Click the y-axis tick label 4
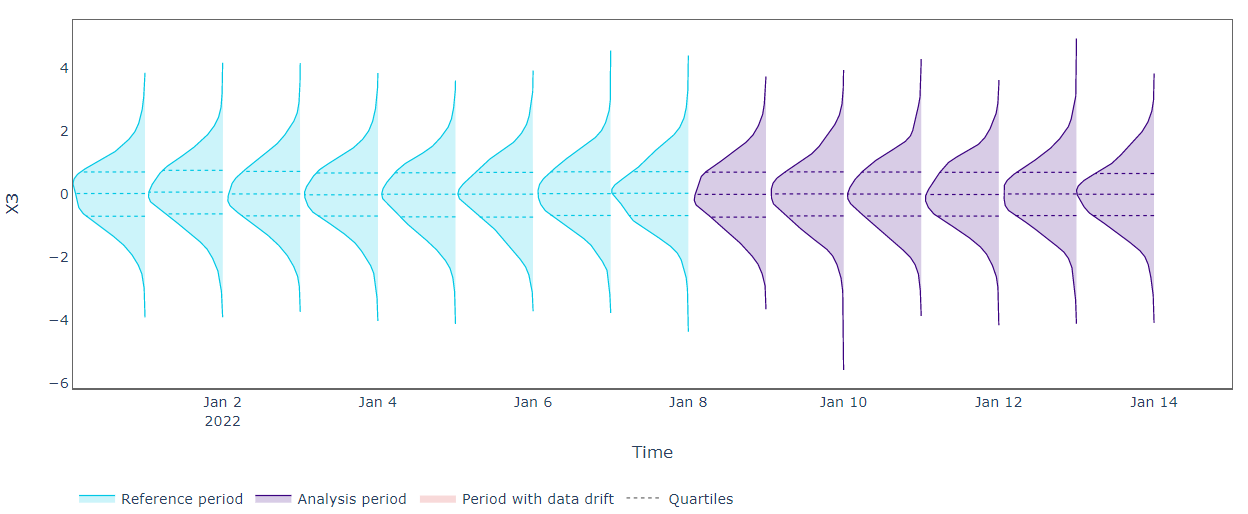The height and width of the screenshot is (514, 1248). pos(62,68)
